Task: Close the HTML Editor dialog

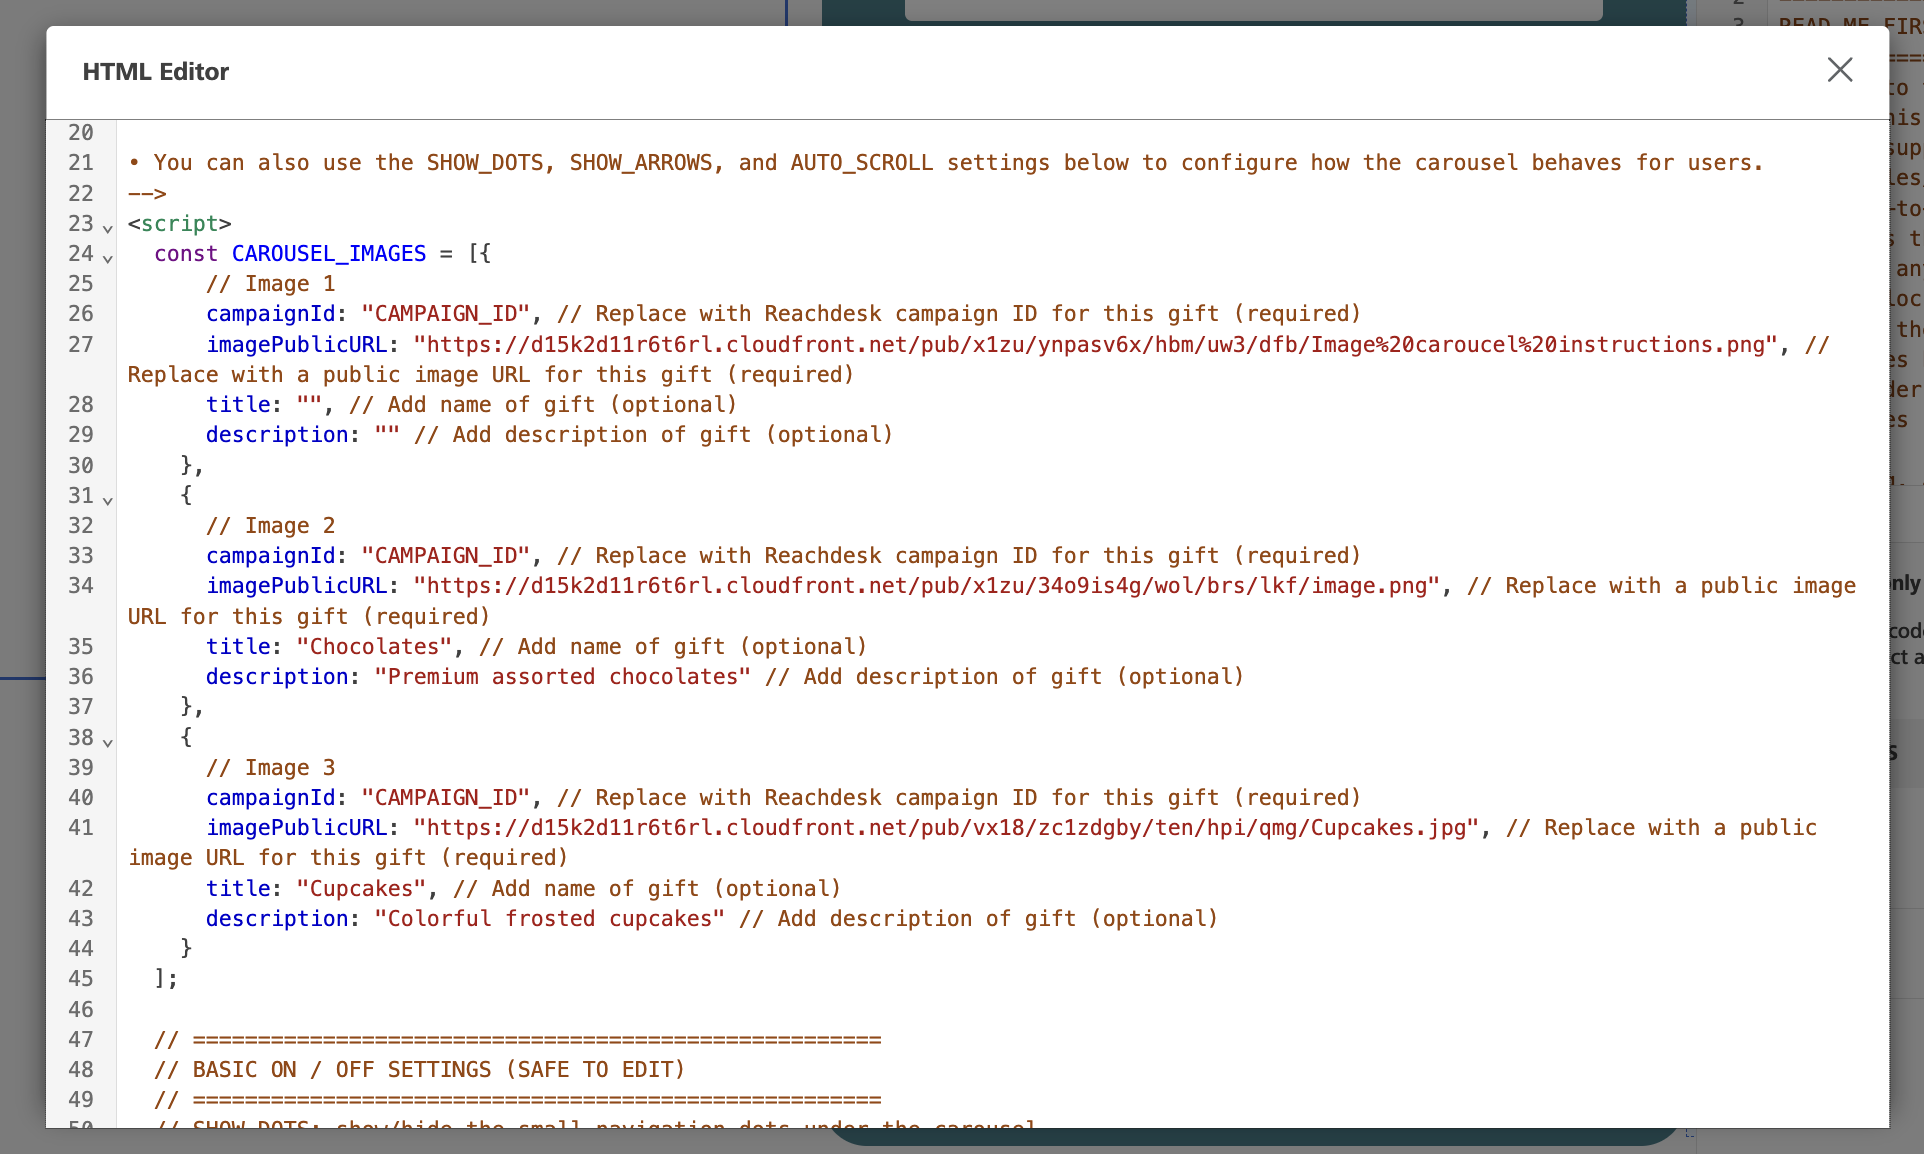Action: (1840, 70)
